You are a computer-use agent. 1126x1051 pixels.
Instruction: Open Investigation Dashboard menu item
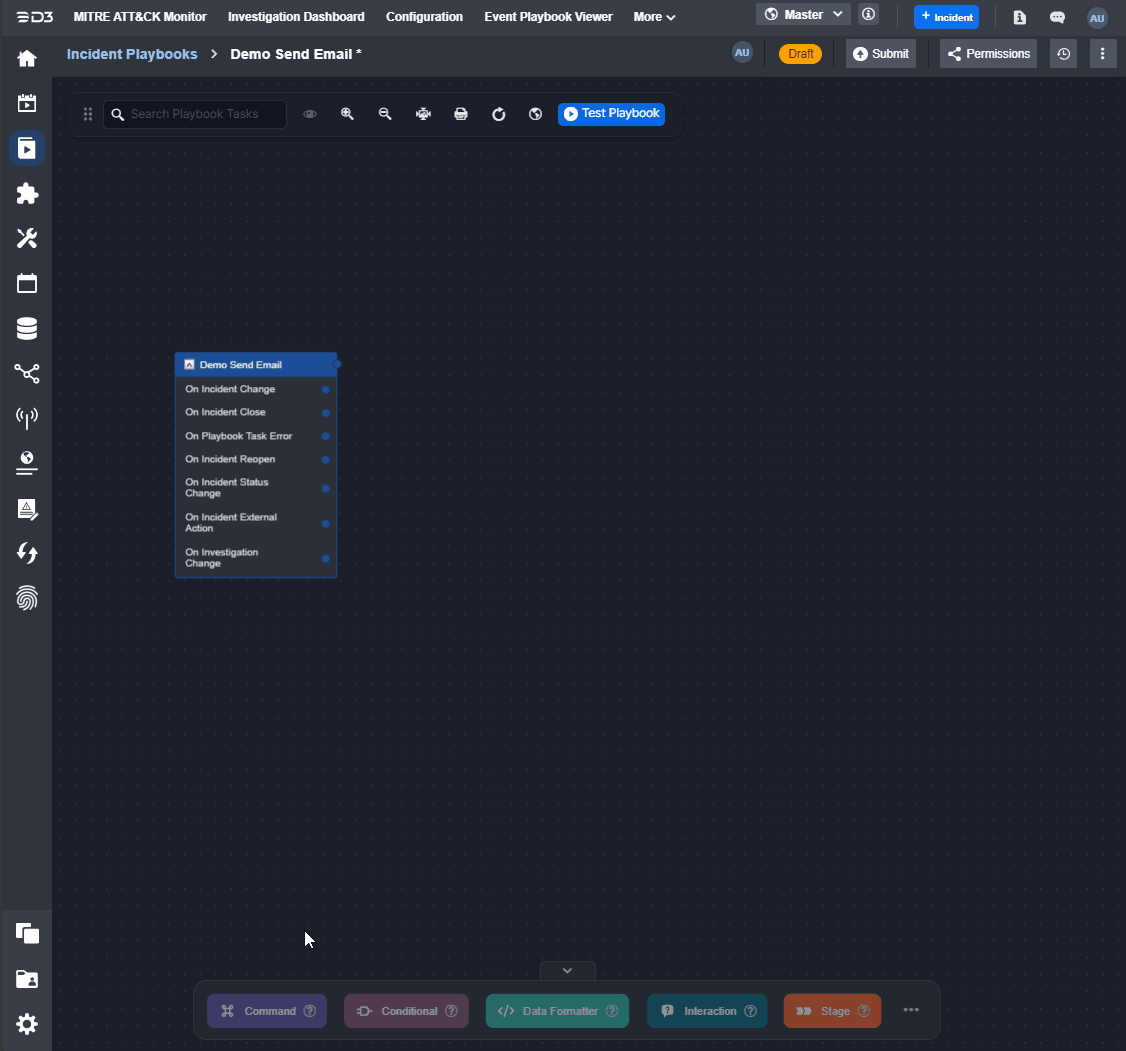click(x=296, y=17)
